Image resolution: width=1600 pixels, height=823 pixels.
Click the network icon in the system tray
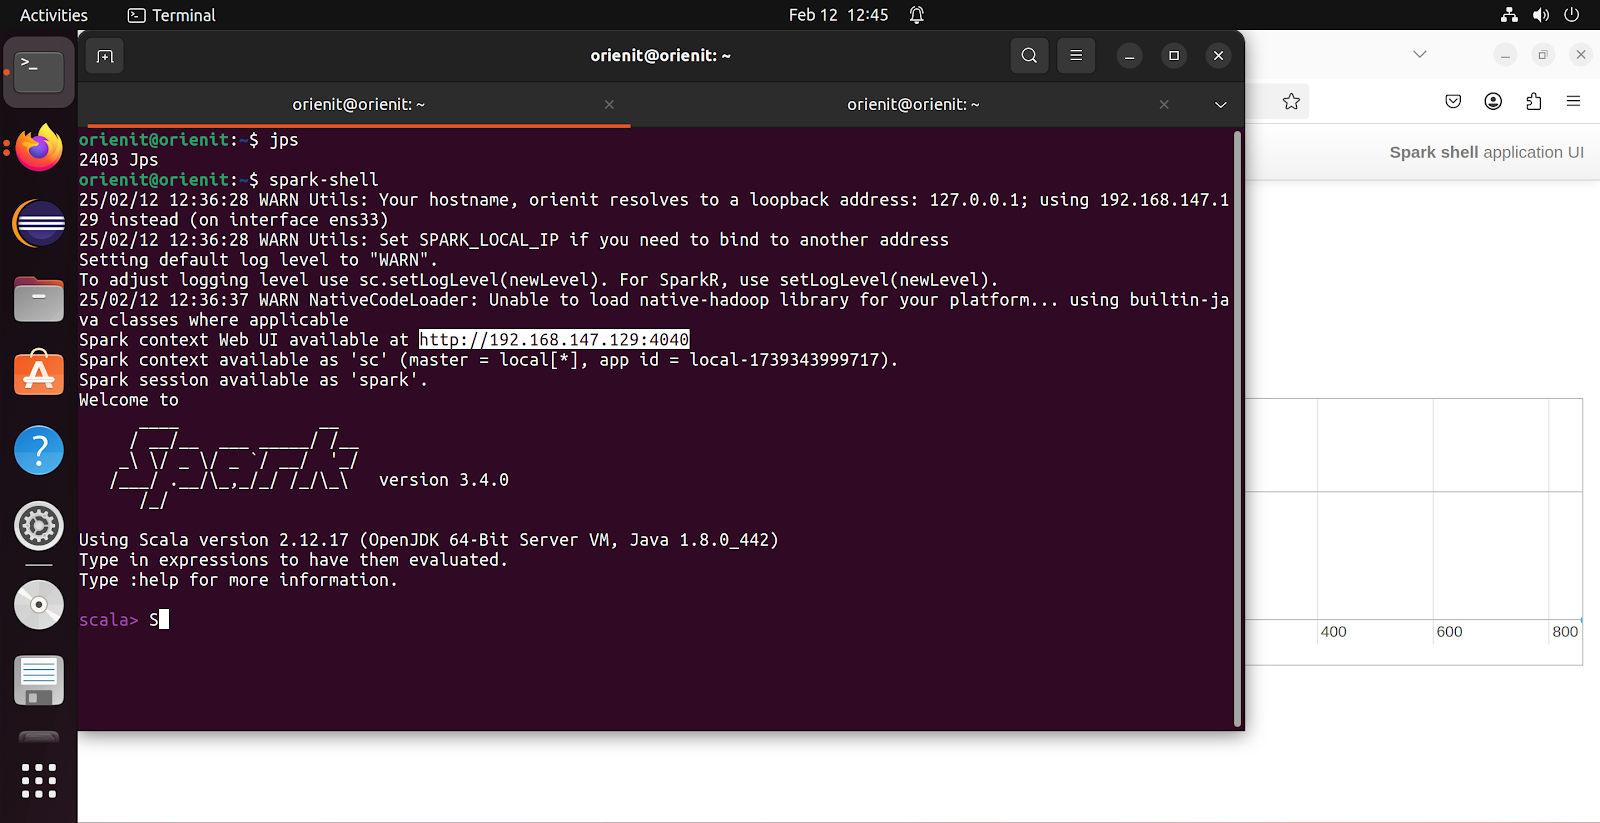(x=1509, y=15)
